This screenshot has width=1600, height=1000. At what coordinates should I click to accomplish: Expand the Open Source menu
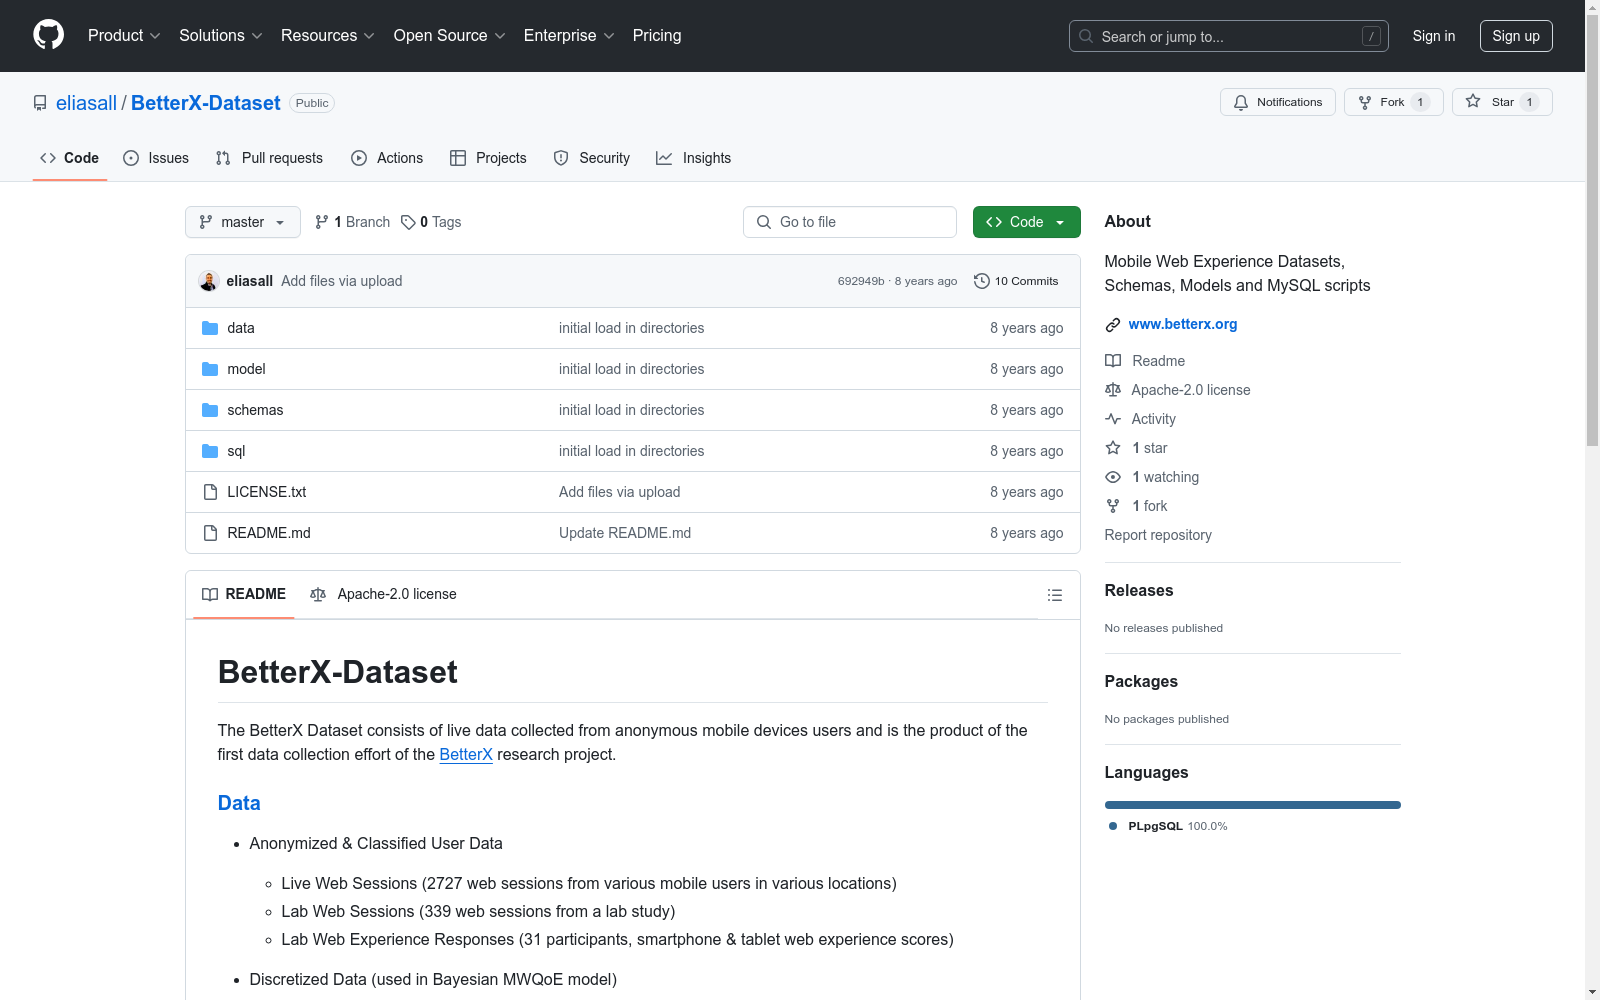click(x=450, y=36)
